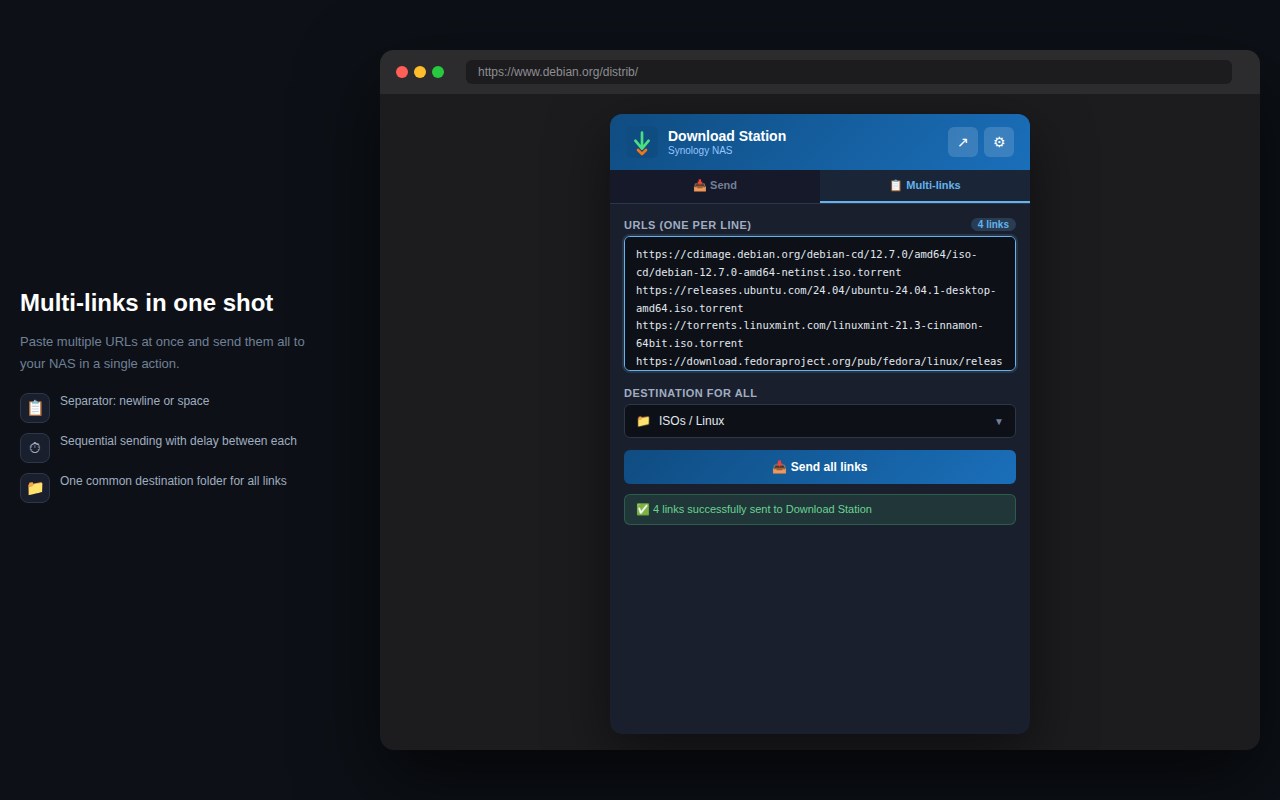Screen dimensions: 1280x800
Task: Click the folder icon in destination dropdown
Action: click(643, 421)
